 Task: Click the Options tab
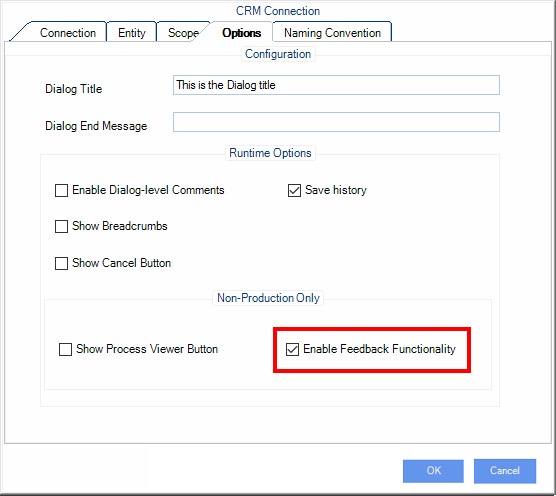click(241, 33)
